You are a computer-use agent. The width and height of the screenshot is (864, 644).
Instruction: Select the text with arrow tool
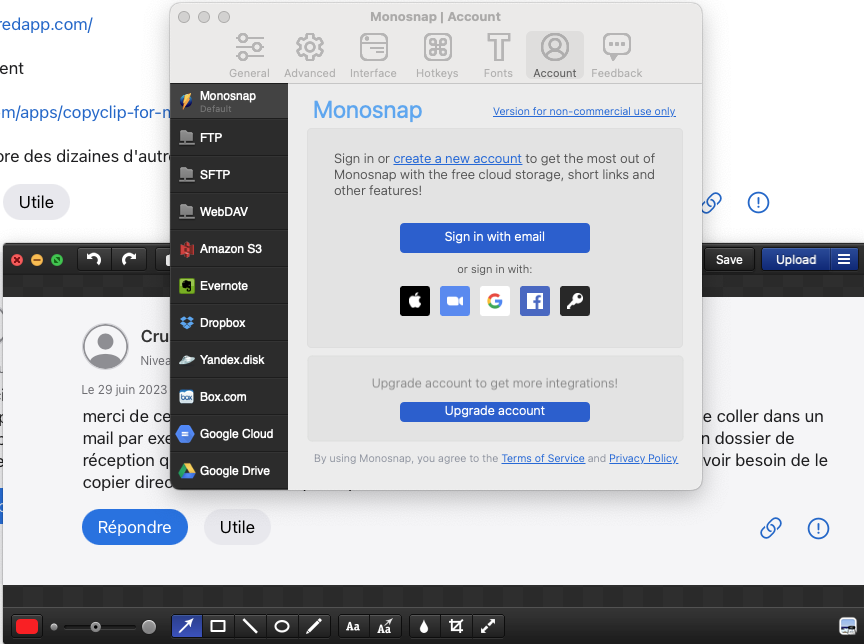385,626
